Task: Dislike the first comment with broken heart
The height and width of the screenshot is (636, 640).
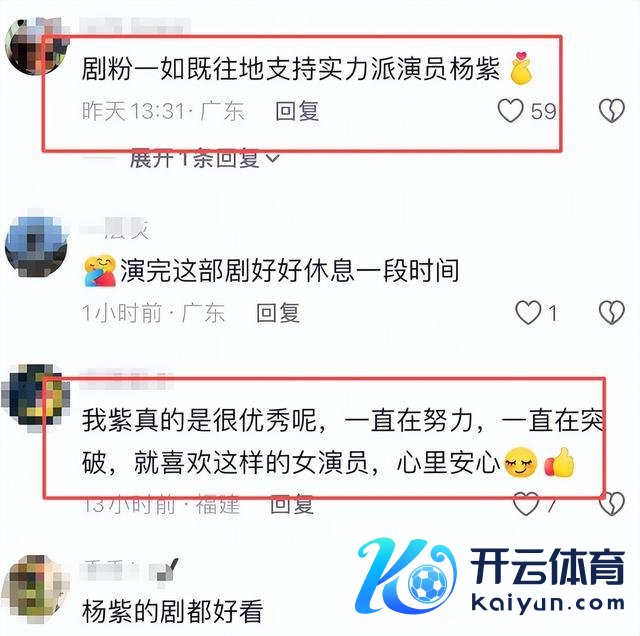Action: point(611,111)
